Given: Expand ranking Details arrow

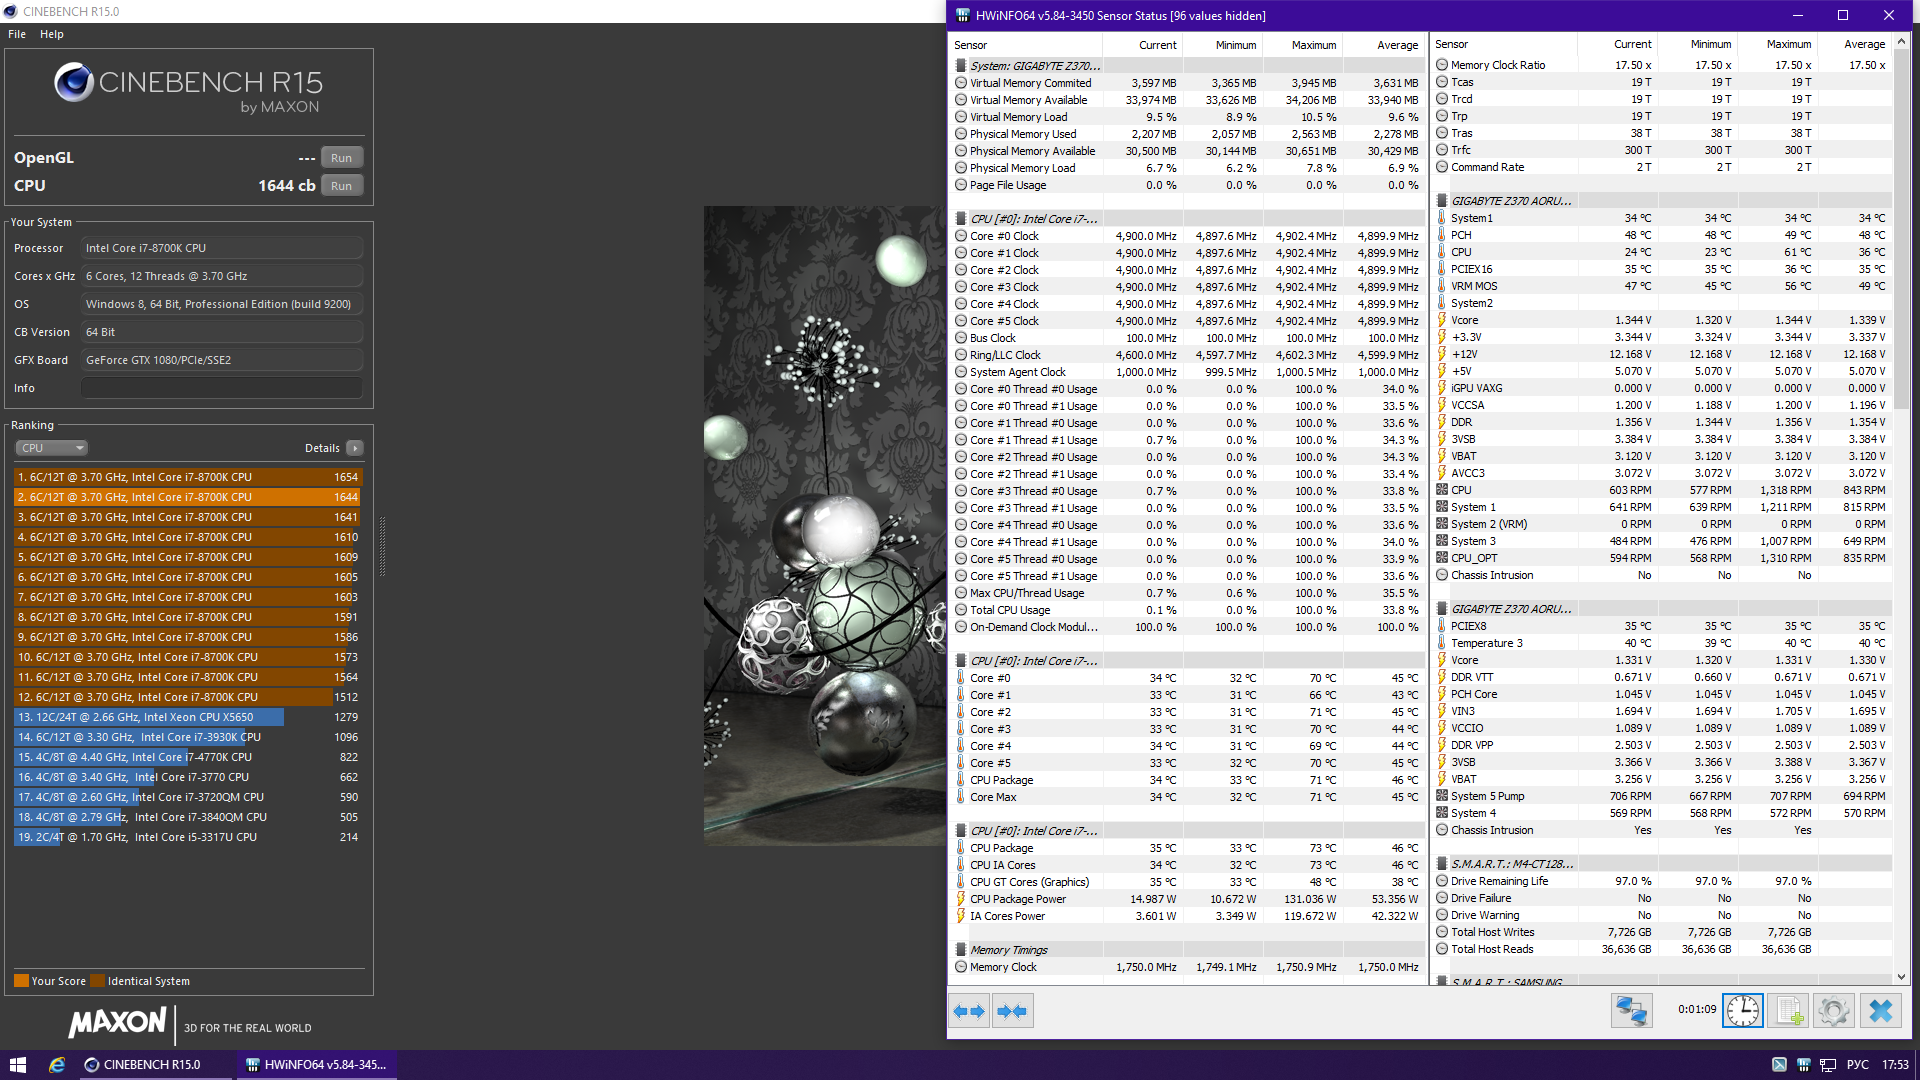Looking at the screenshot, I should (355, 448).
